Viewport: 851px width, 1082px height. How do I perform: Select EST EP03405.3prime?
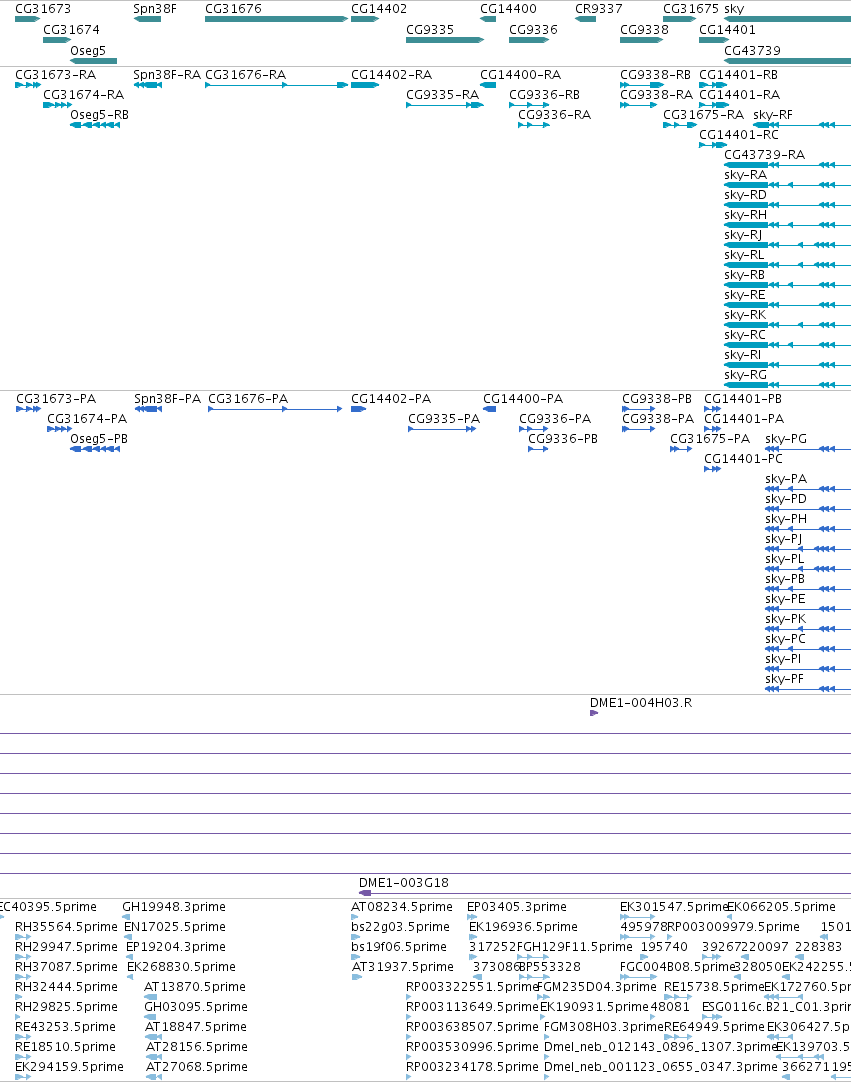coord(517,907)
